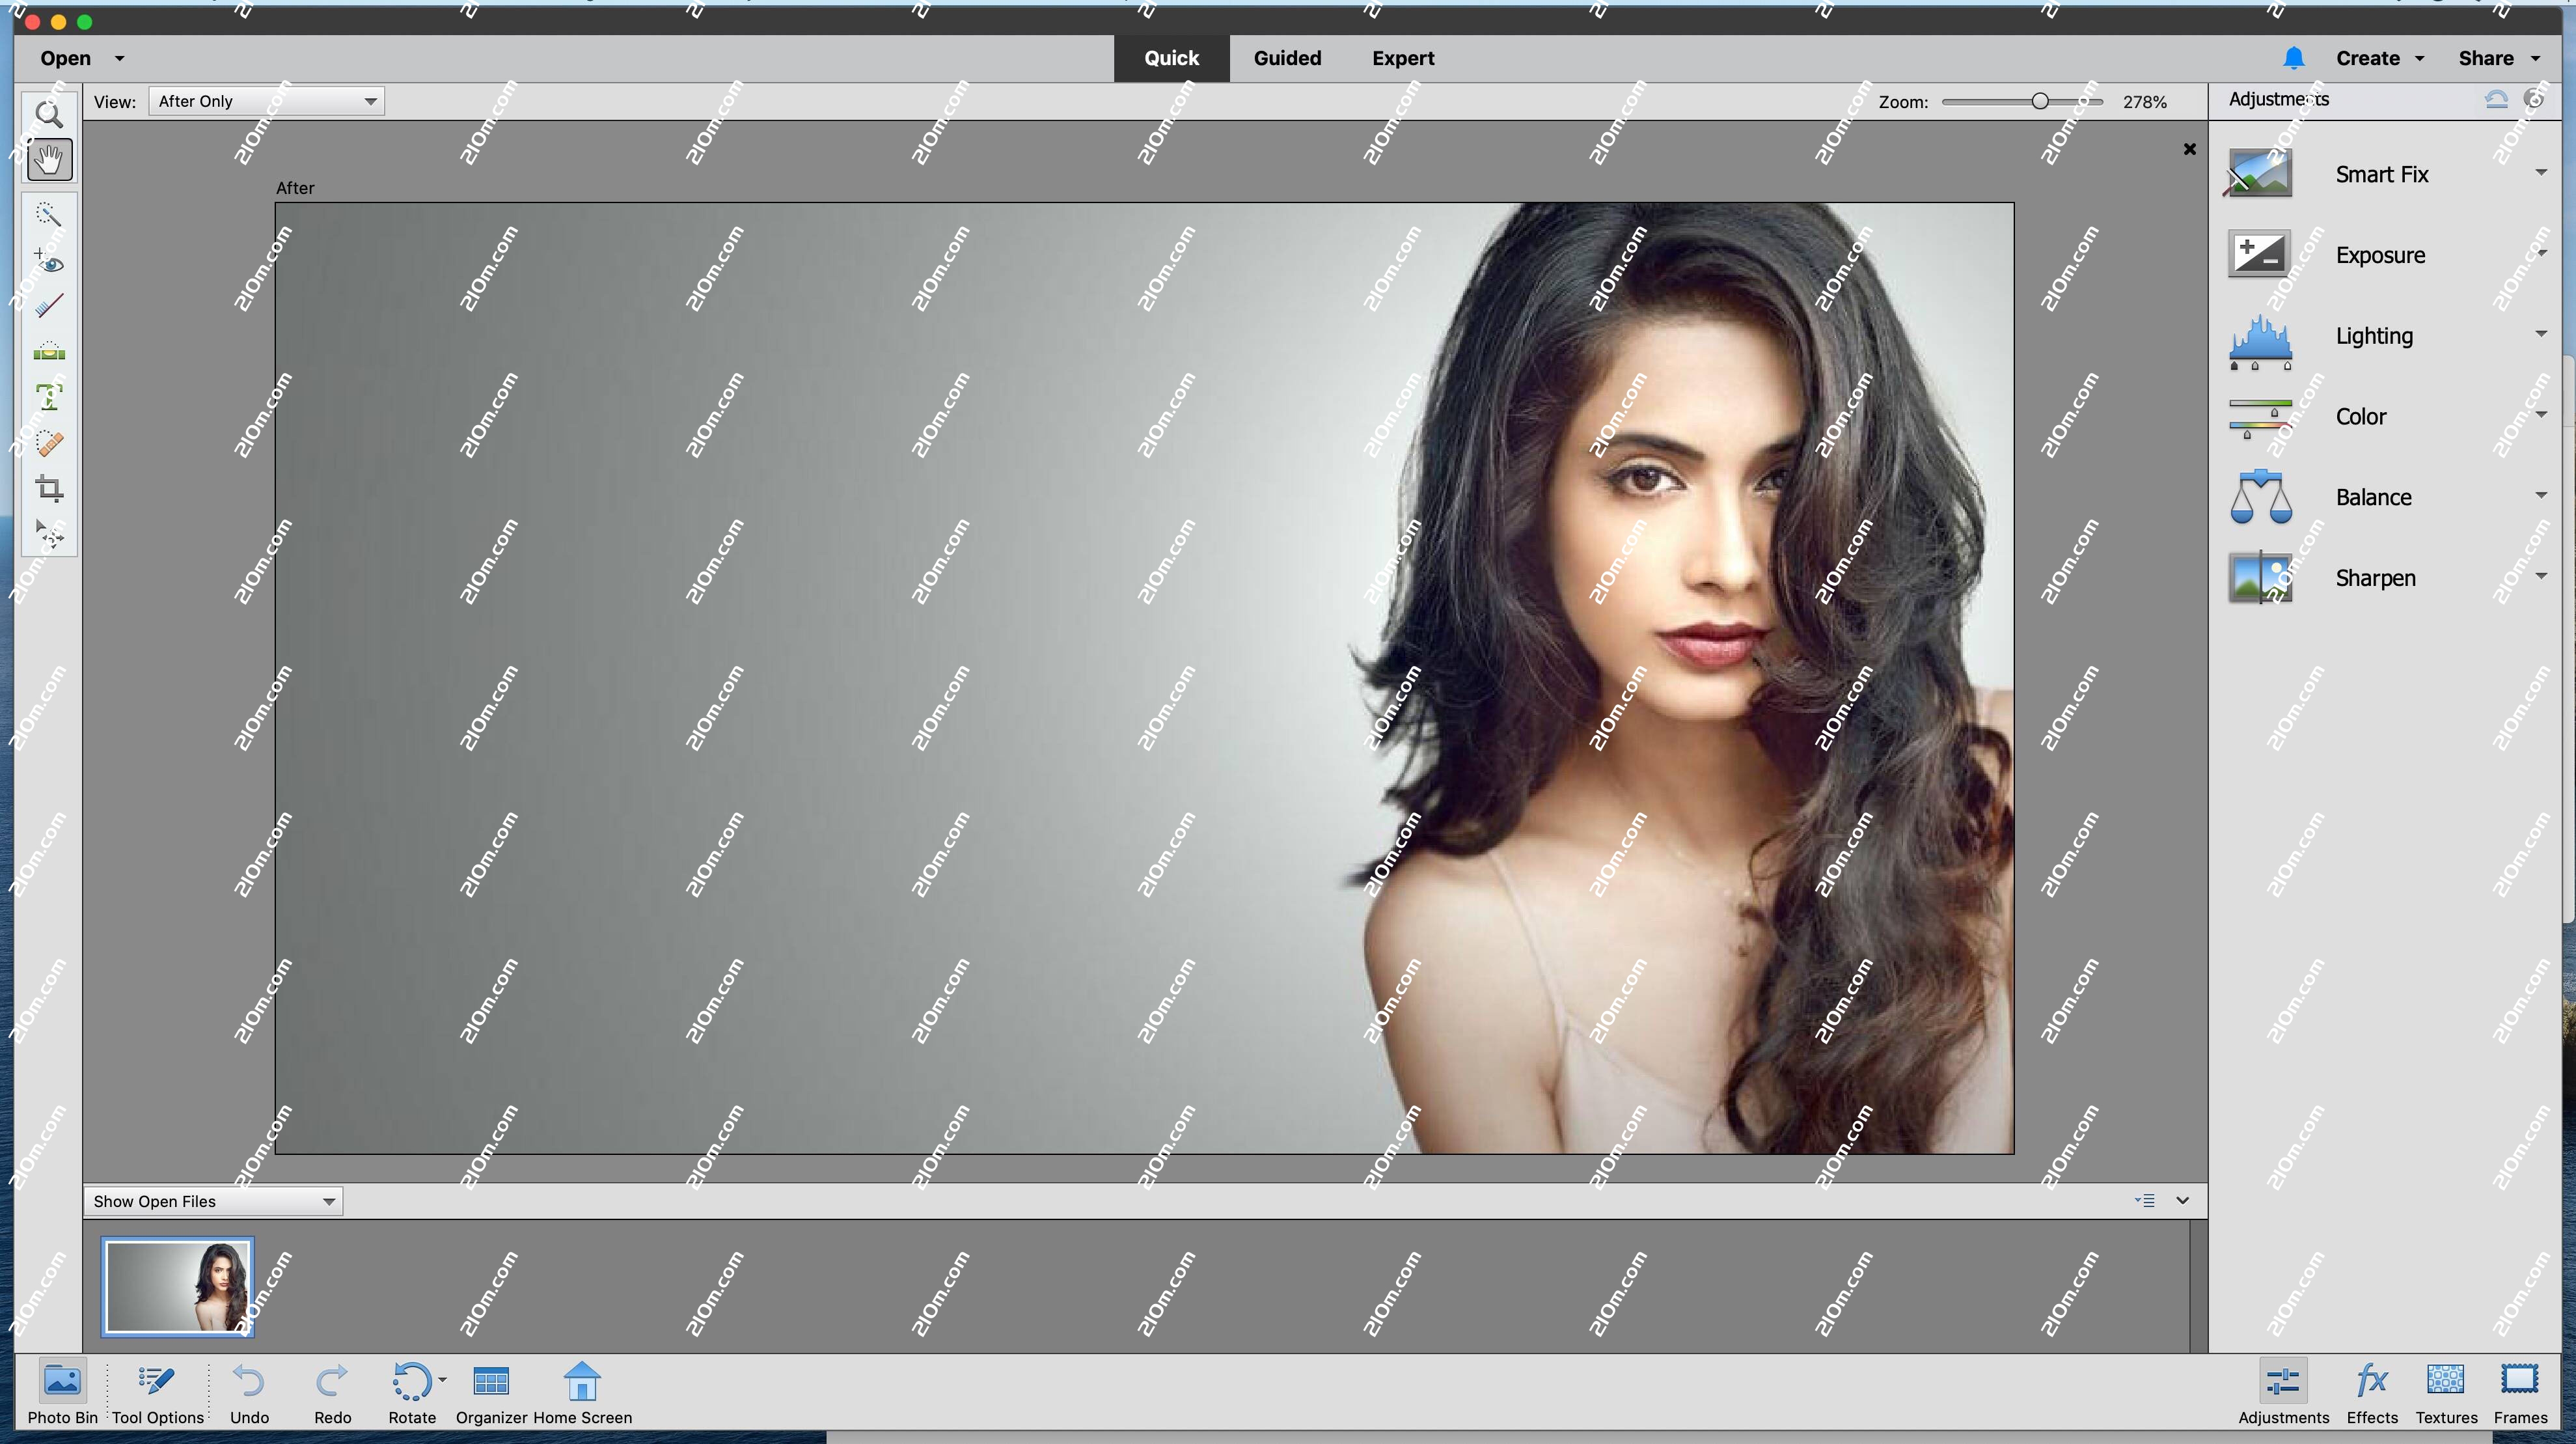This screenshot has width=2576, height=1444.
Task: Click the Open button
Action: tap(65, 58)
